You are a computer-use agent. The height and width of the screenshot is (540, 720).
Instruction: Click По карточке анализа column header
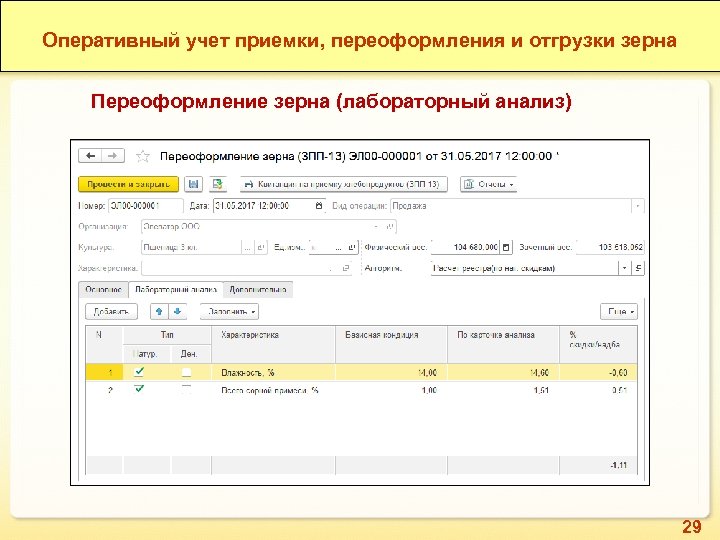(503, 344)
